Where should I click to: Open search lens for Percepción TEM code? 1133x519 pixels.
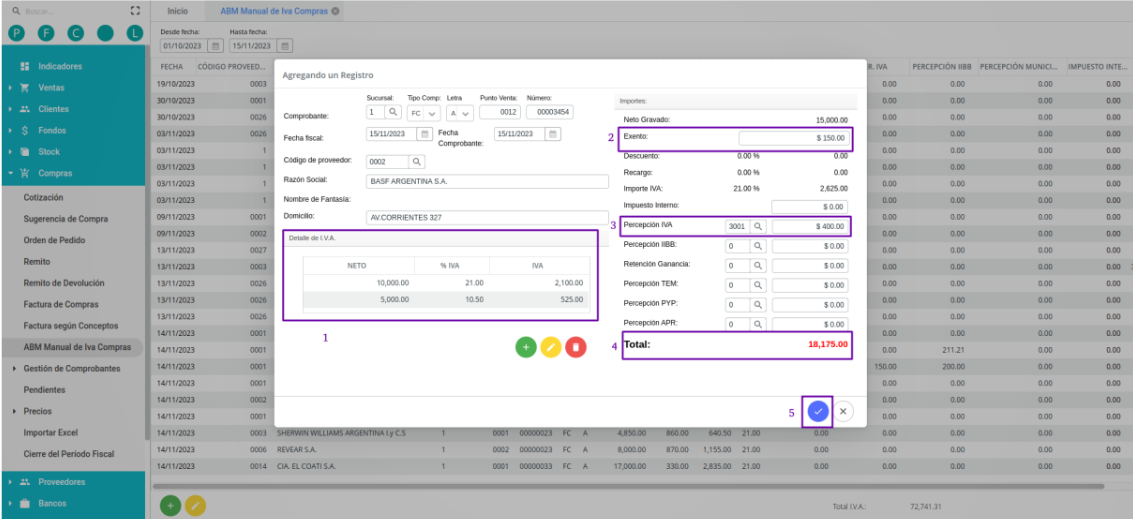pos(758,285)
